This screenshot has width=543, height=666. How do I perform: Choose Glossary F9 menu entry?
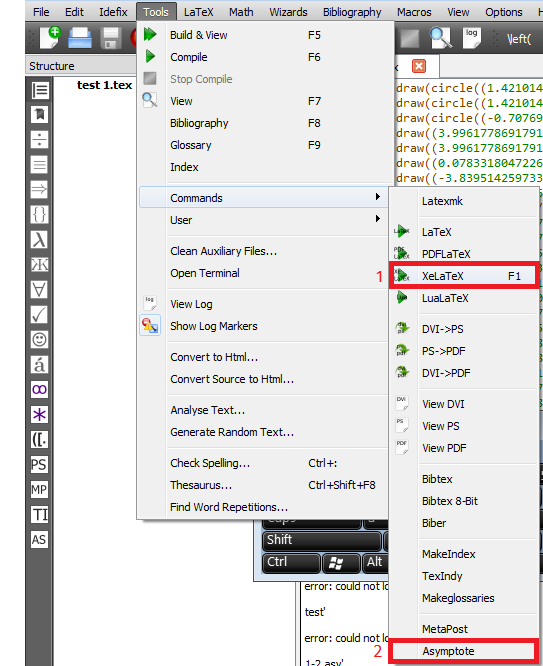point(263,145)
